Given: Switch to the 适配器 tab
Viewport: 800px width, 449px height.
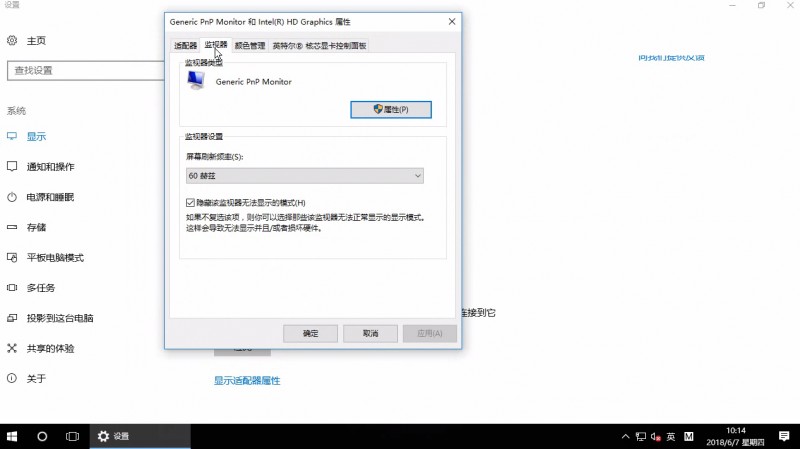Looking at the screenshot, I should coord(185,45).
